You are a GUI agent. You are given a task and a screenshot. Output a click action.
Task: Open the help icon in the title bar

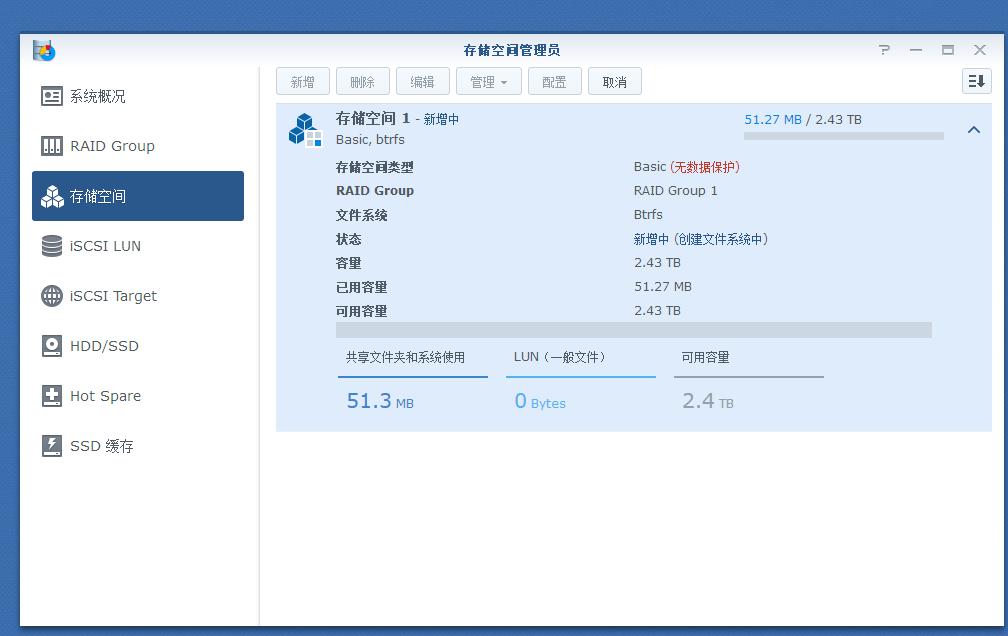pyautogui.click(x=883, y=49)
